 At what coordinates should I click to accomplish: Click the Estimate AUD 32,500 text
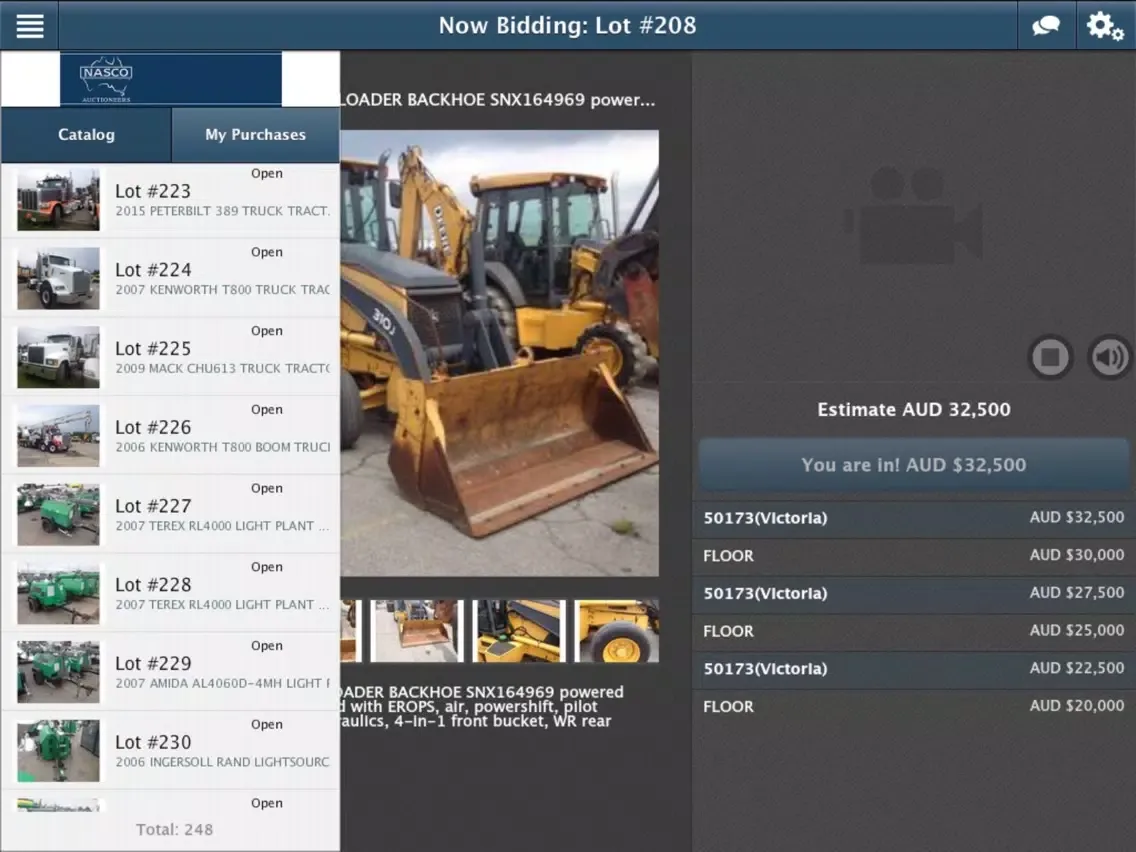[x=914, y=409]
